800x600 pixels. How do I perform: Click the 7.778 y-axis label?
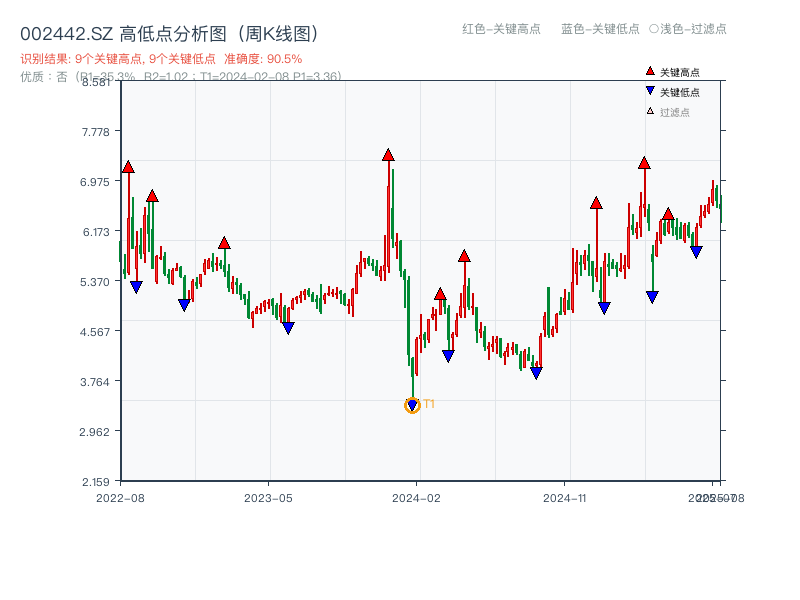point(96,132)
